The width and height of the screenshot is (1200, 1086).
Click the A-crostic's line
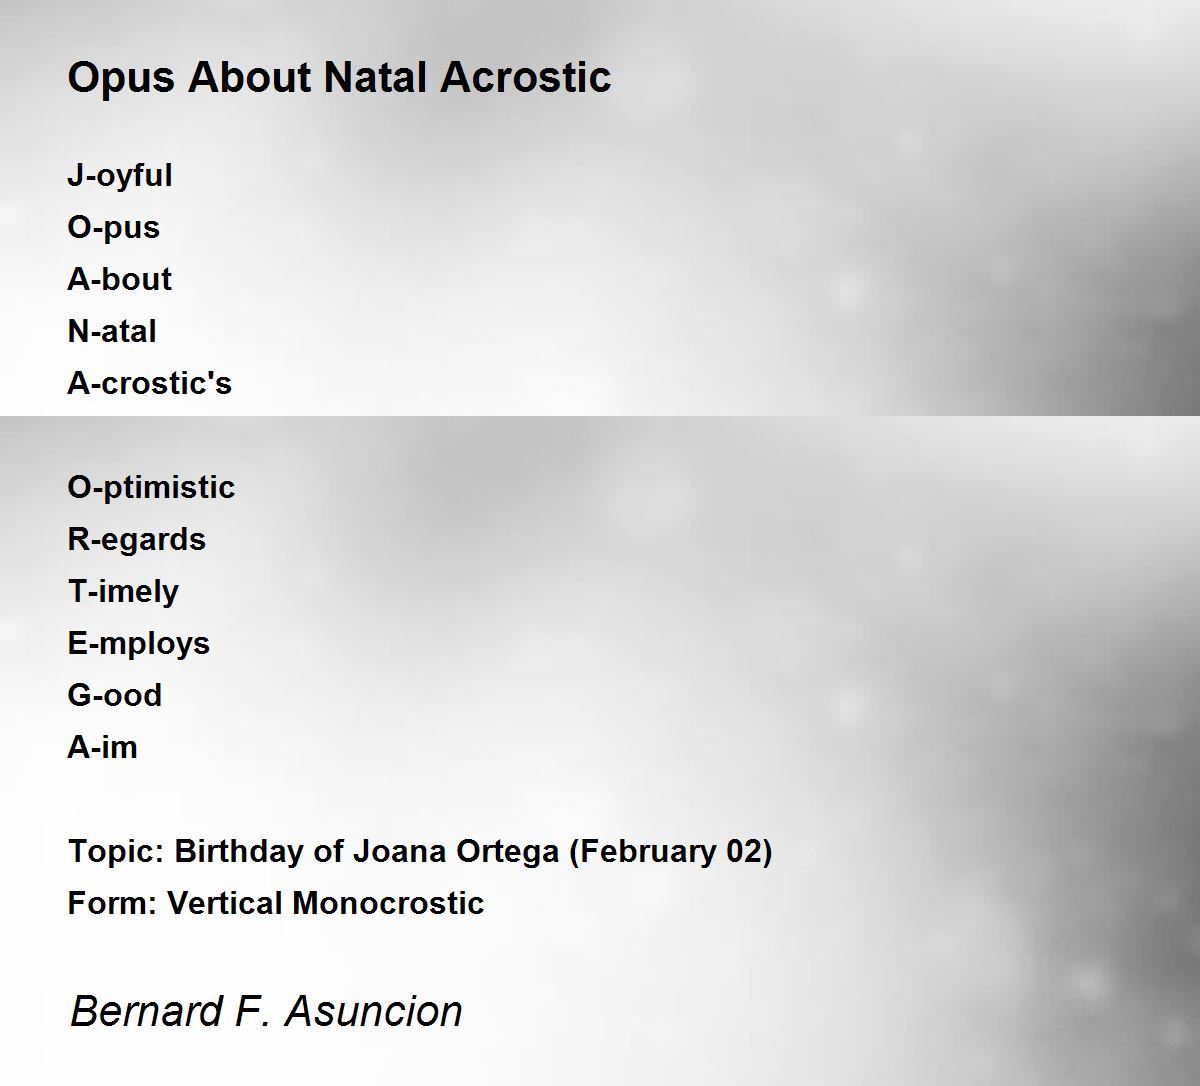tap(149, 383)
